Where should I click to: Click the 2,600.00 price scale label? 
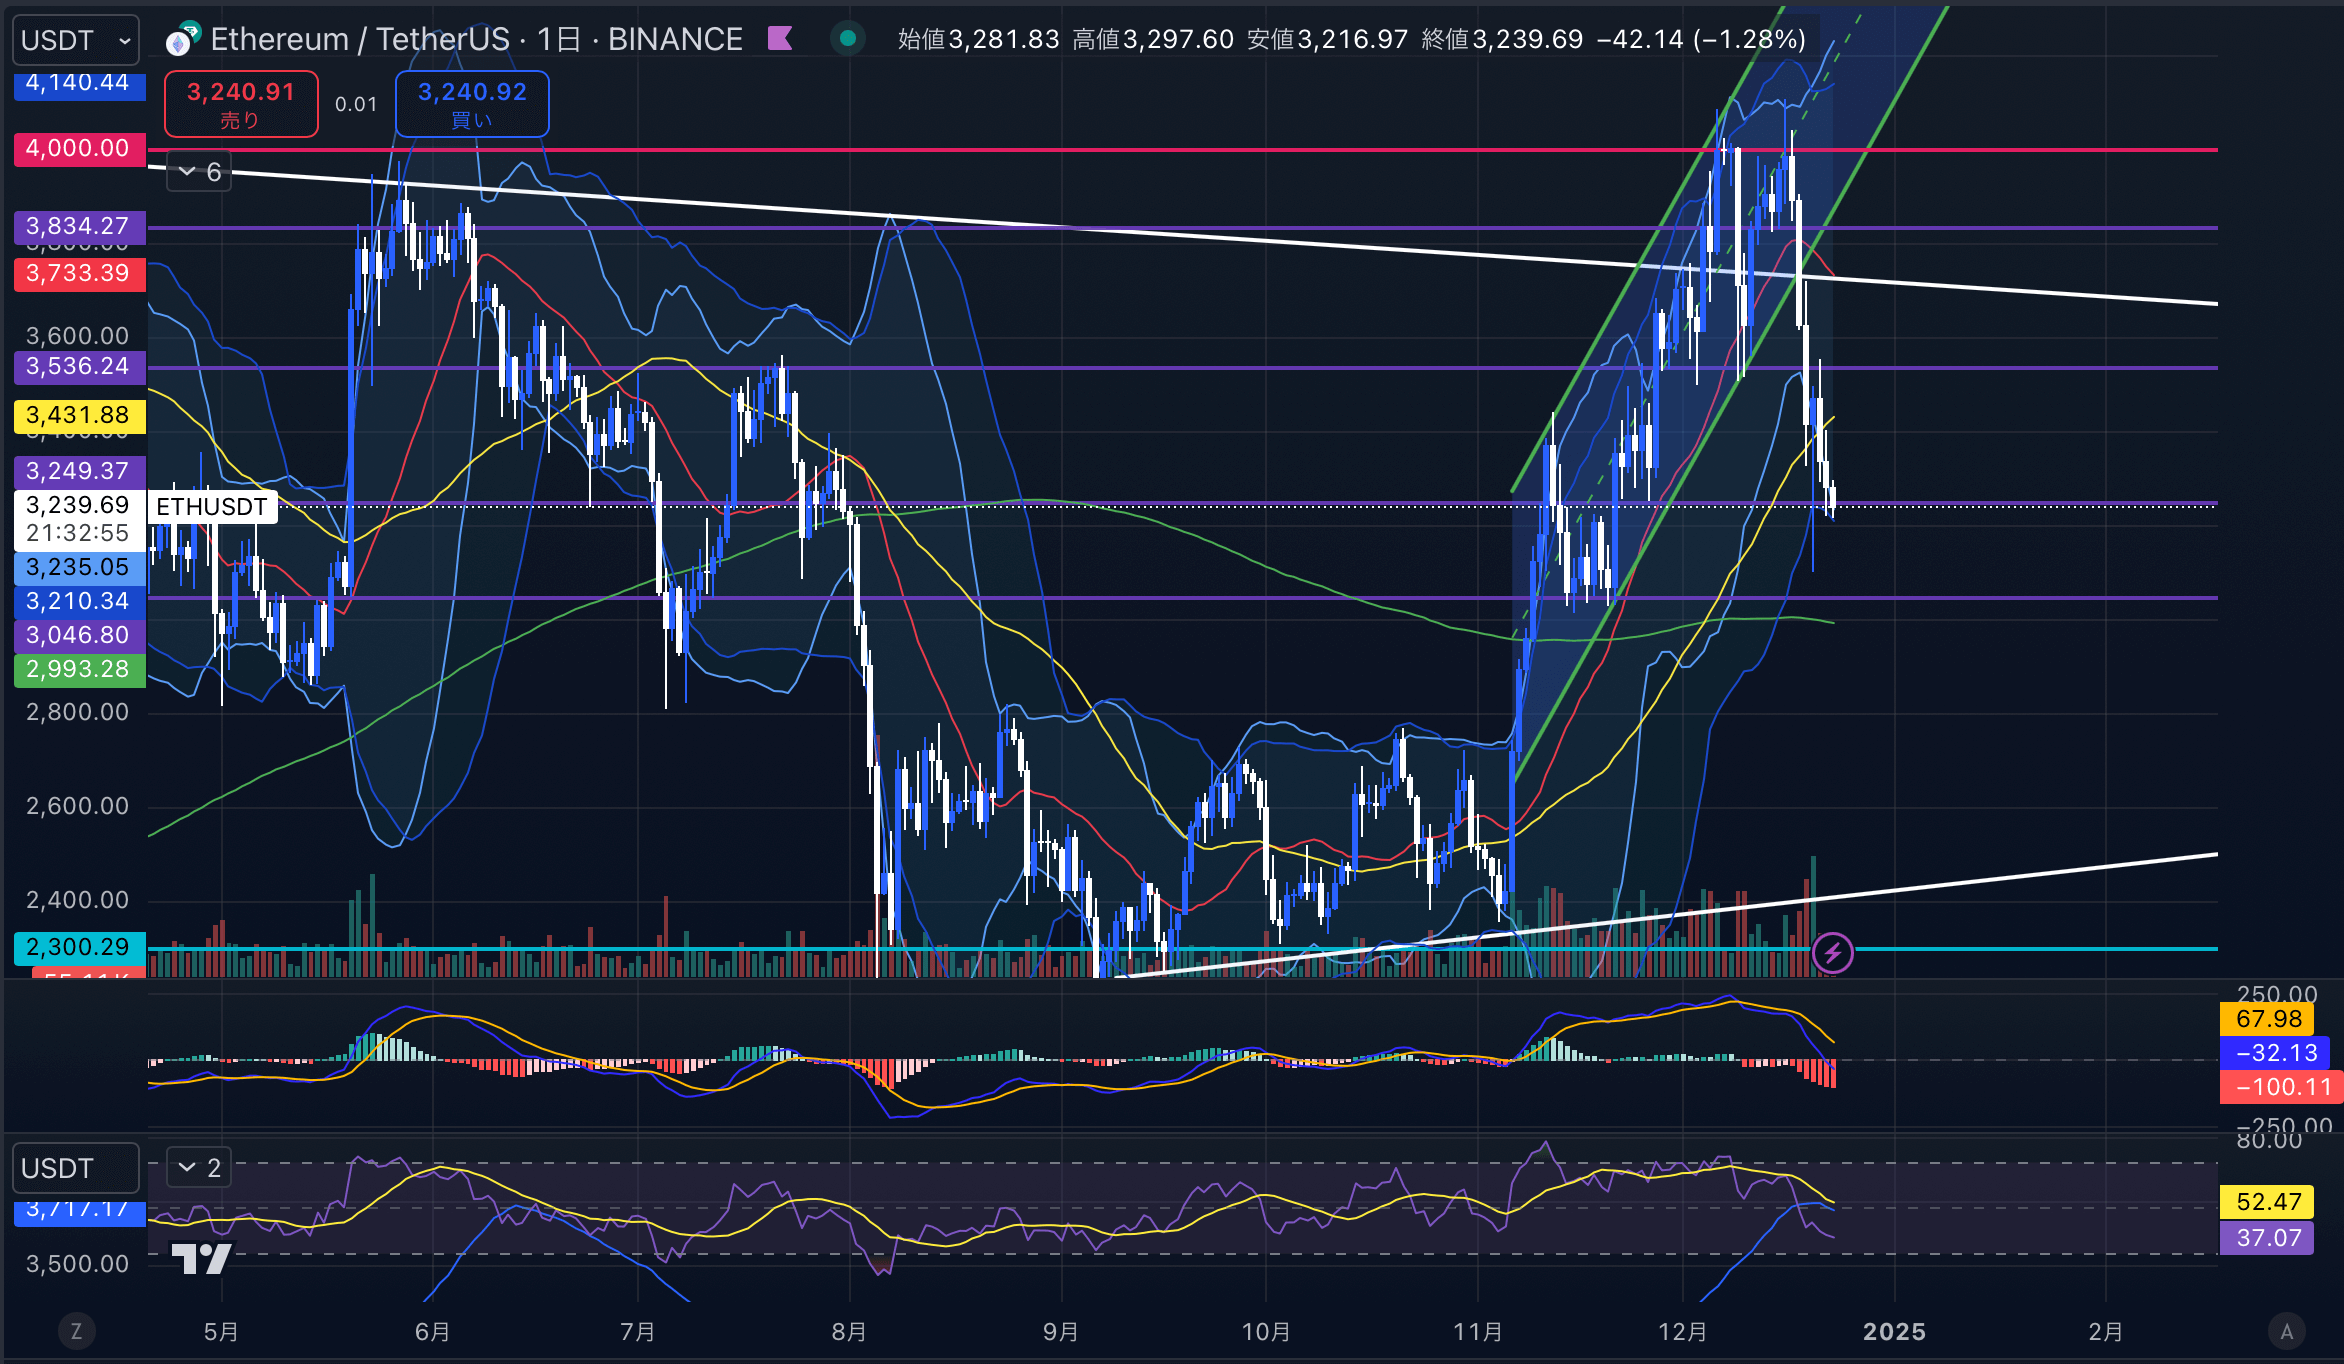(x=78, y=806)
